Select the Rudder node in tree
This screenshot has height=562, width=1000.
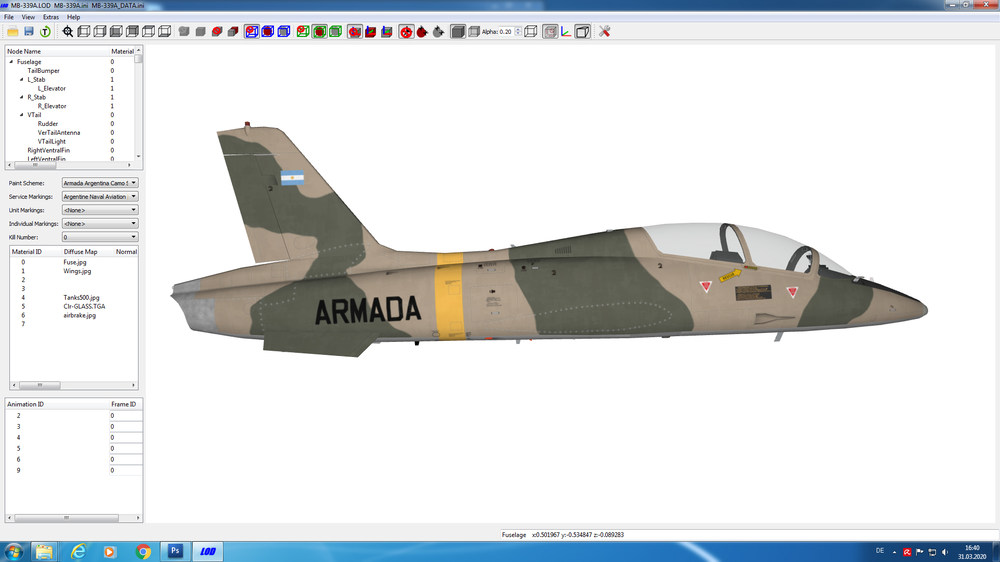pos(48,124)
